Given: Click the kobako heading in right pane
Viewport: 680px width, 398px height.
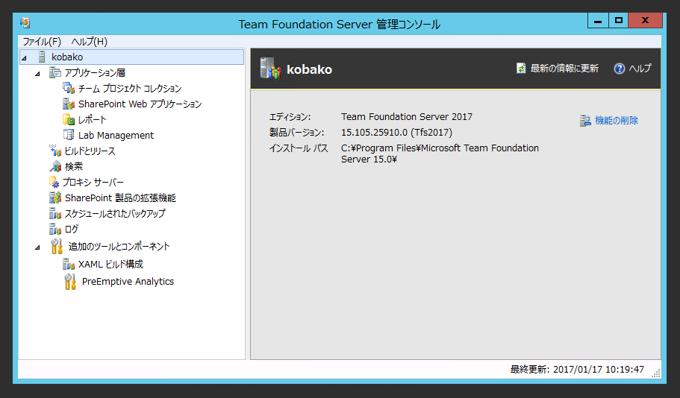Looking at the screenshot, I should (x=309, y=69).
